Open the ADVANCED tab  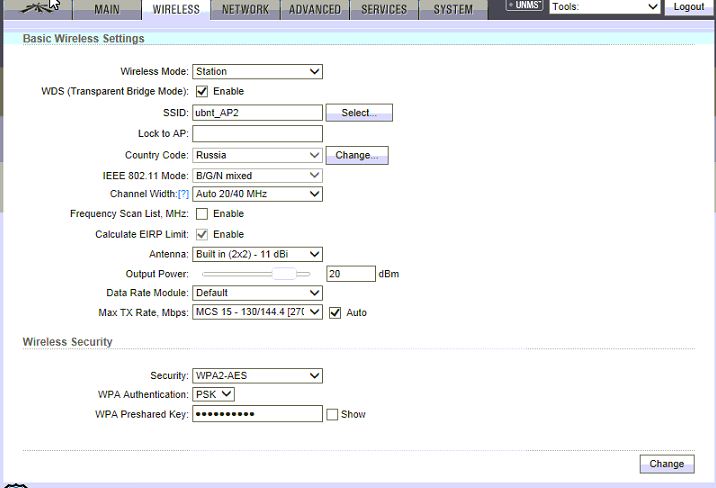pos(315,10)
